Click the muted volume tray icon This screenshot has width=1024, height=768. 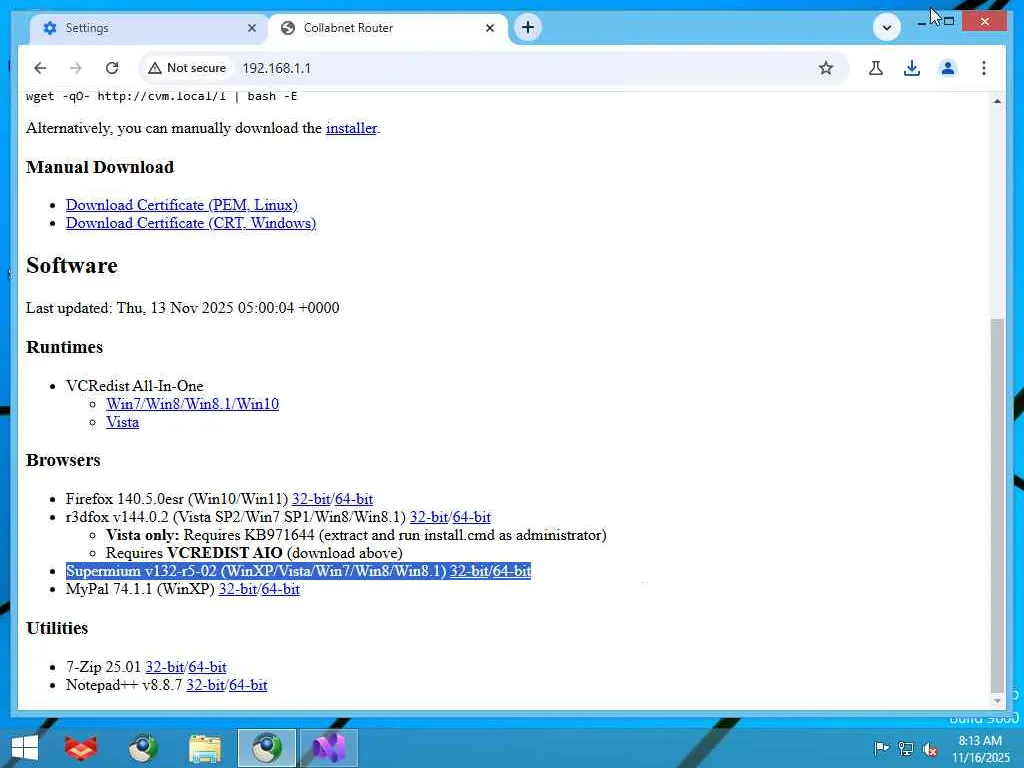pos(930,749)
